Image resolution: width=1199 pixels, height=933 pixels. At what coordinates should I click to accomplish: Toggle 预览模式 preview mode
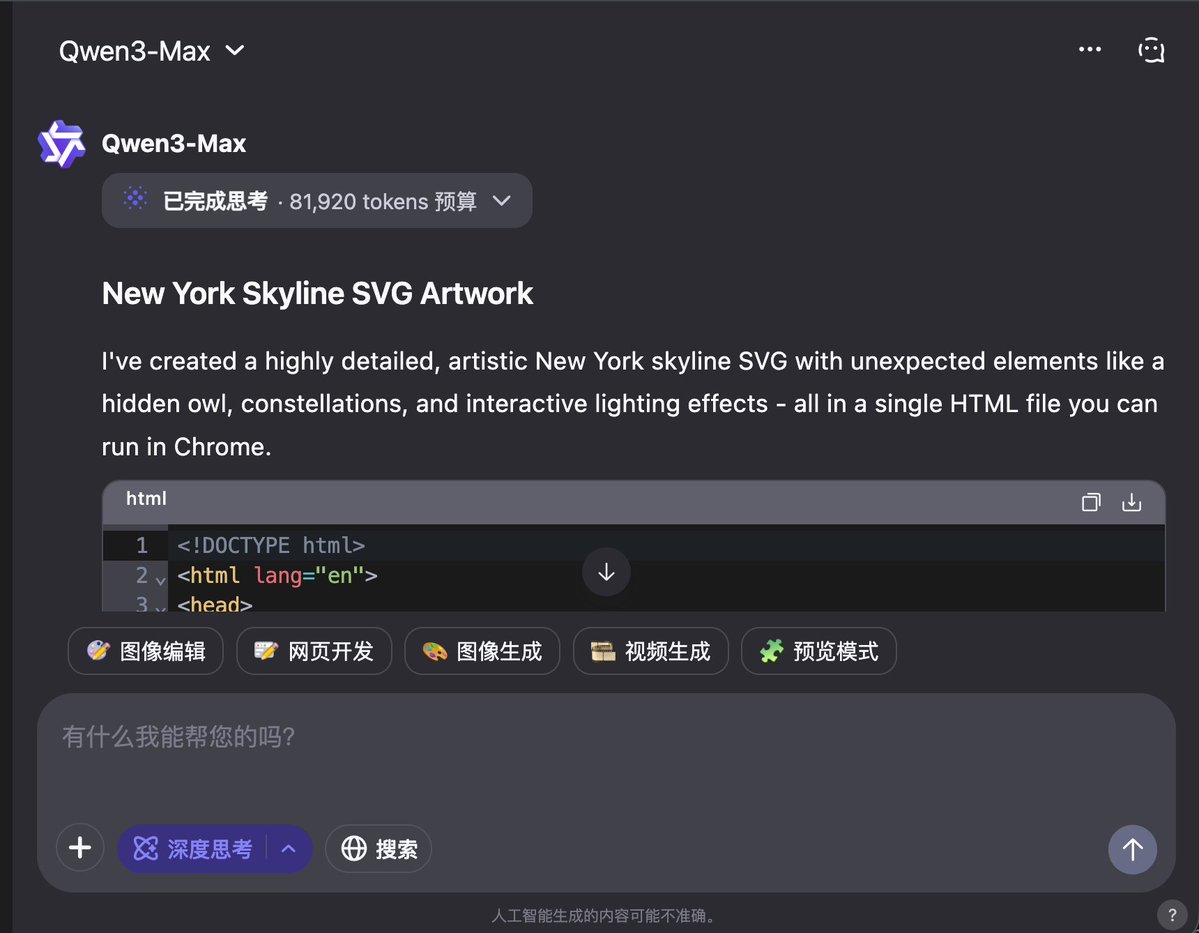pyautogui.click(x=818, y=651)
